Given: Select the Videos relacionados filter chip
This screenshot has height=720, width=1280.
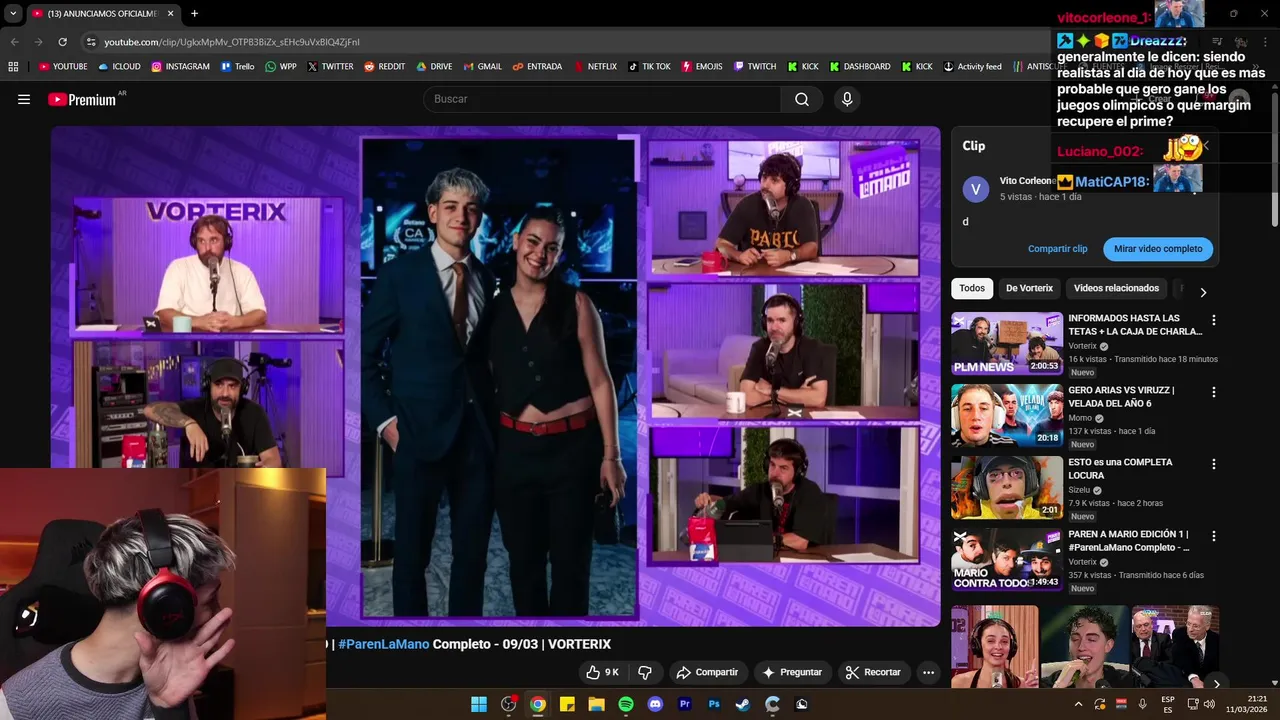Looking at the screenshot, I should (1116, 288).
